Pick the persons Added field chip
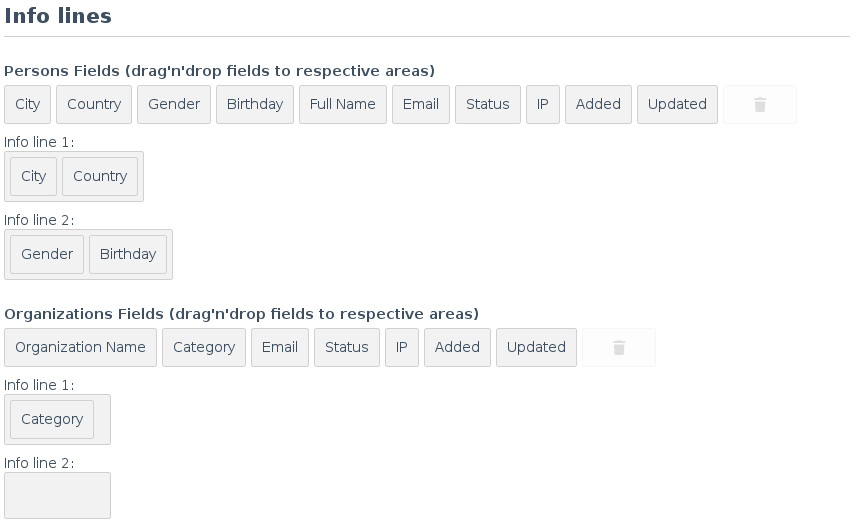The image size is (858, 525). [x=598, y=104]
